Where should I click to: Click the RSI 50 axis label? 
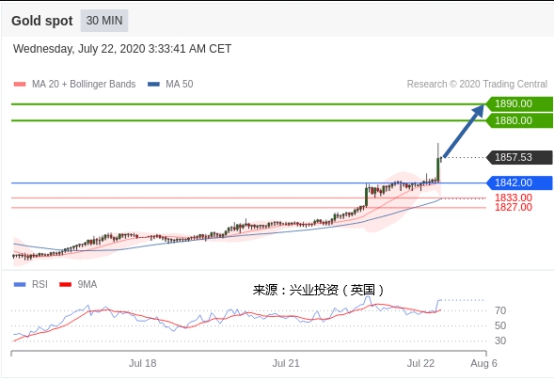(x=500, y=326)
